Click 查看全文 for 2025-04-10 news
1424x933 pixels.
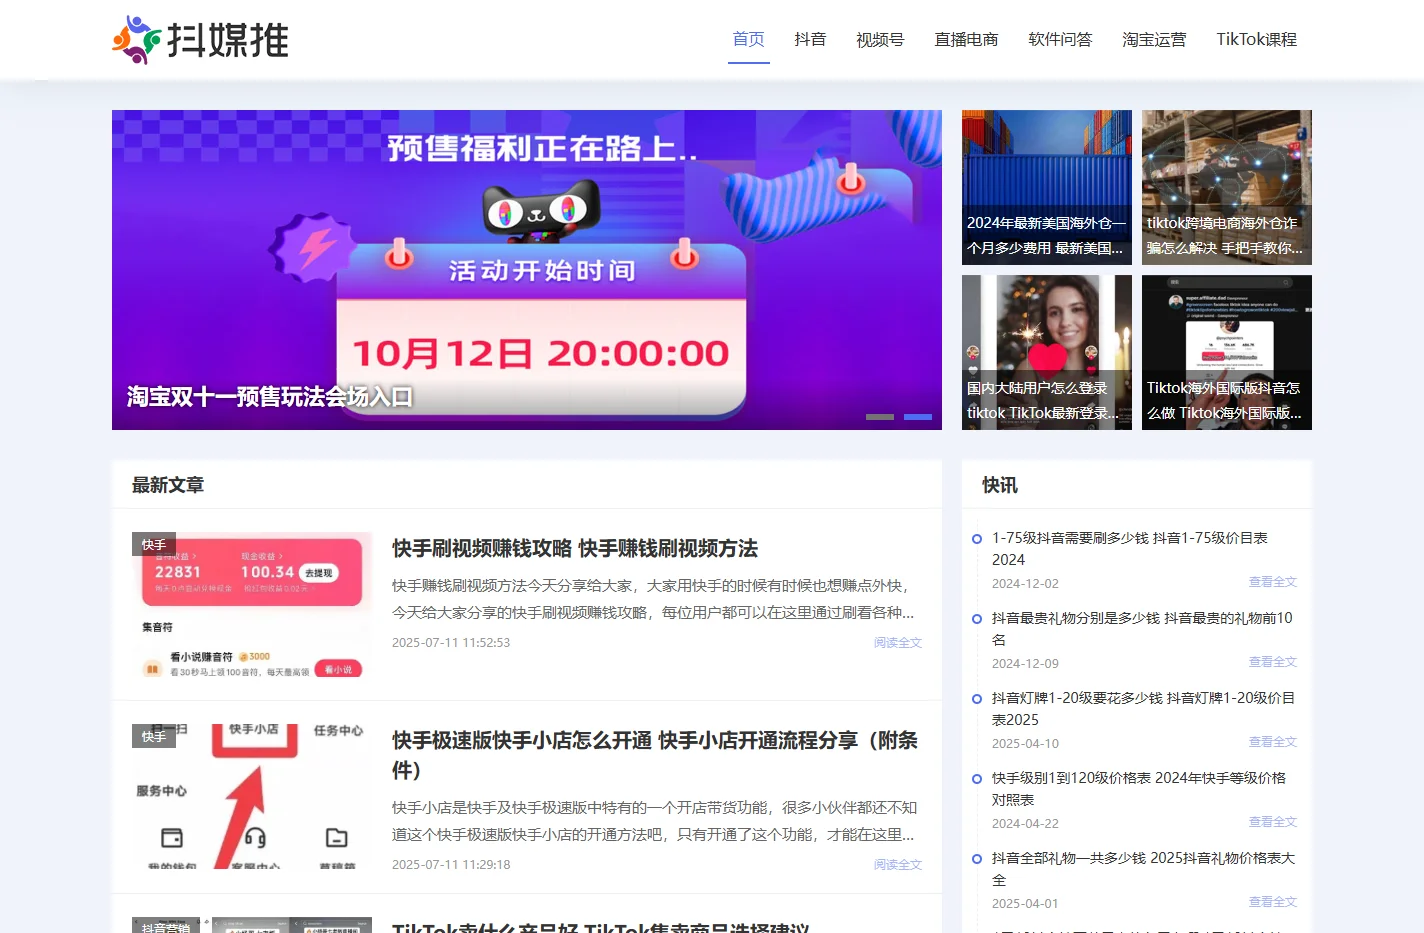point(1273,742)
